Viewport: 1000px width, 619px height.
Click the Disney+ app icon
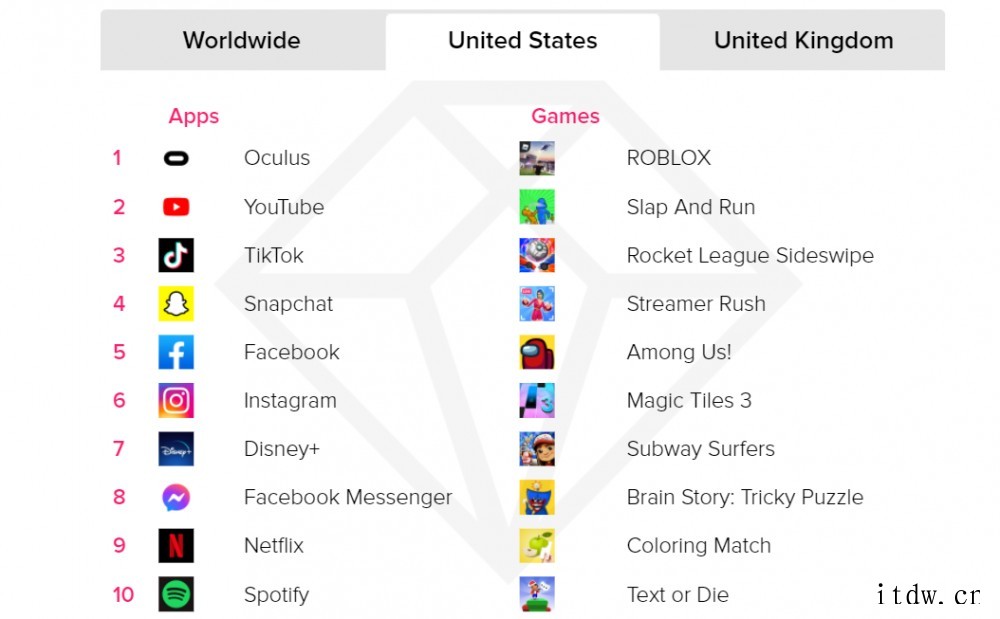click(176, 449)
